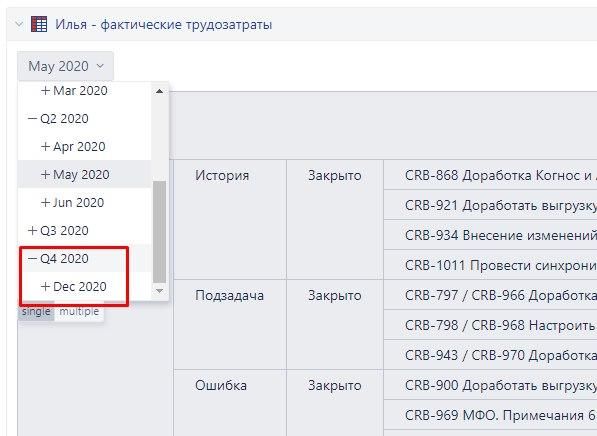Screen dimensions: 597x436
Task: Open issue CRB-943 / CRB-970 Доработка
Action: (501, 355)
